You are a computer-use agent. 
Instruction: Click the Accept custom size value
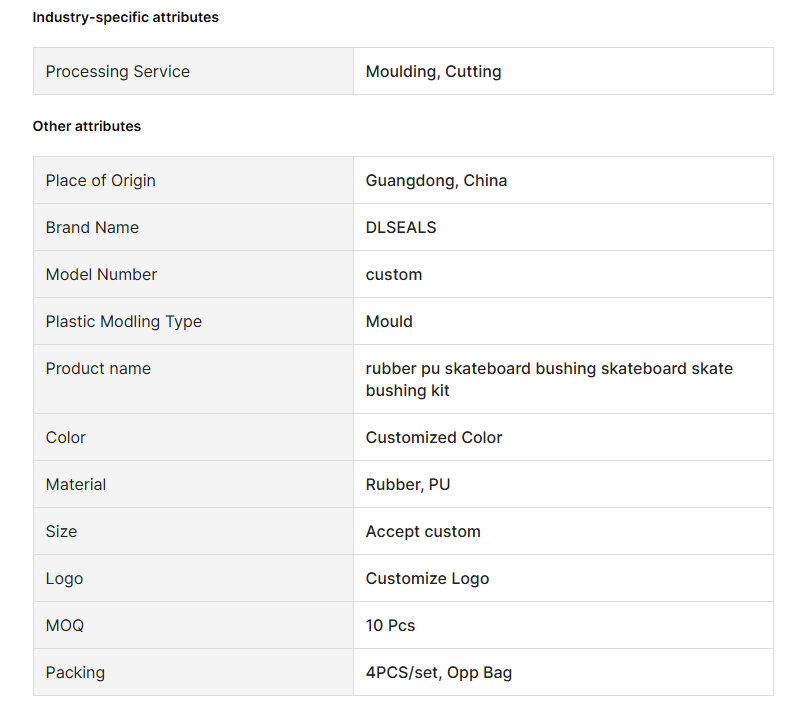click(x=423, y=531)
